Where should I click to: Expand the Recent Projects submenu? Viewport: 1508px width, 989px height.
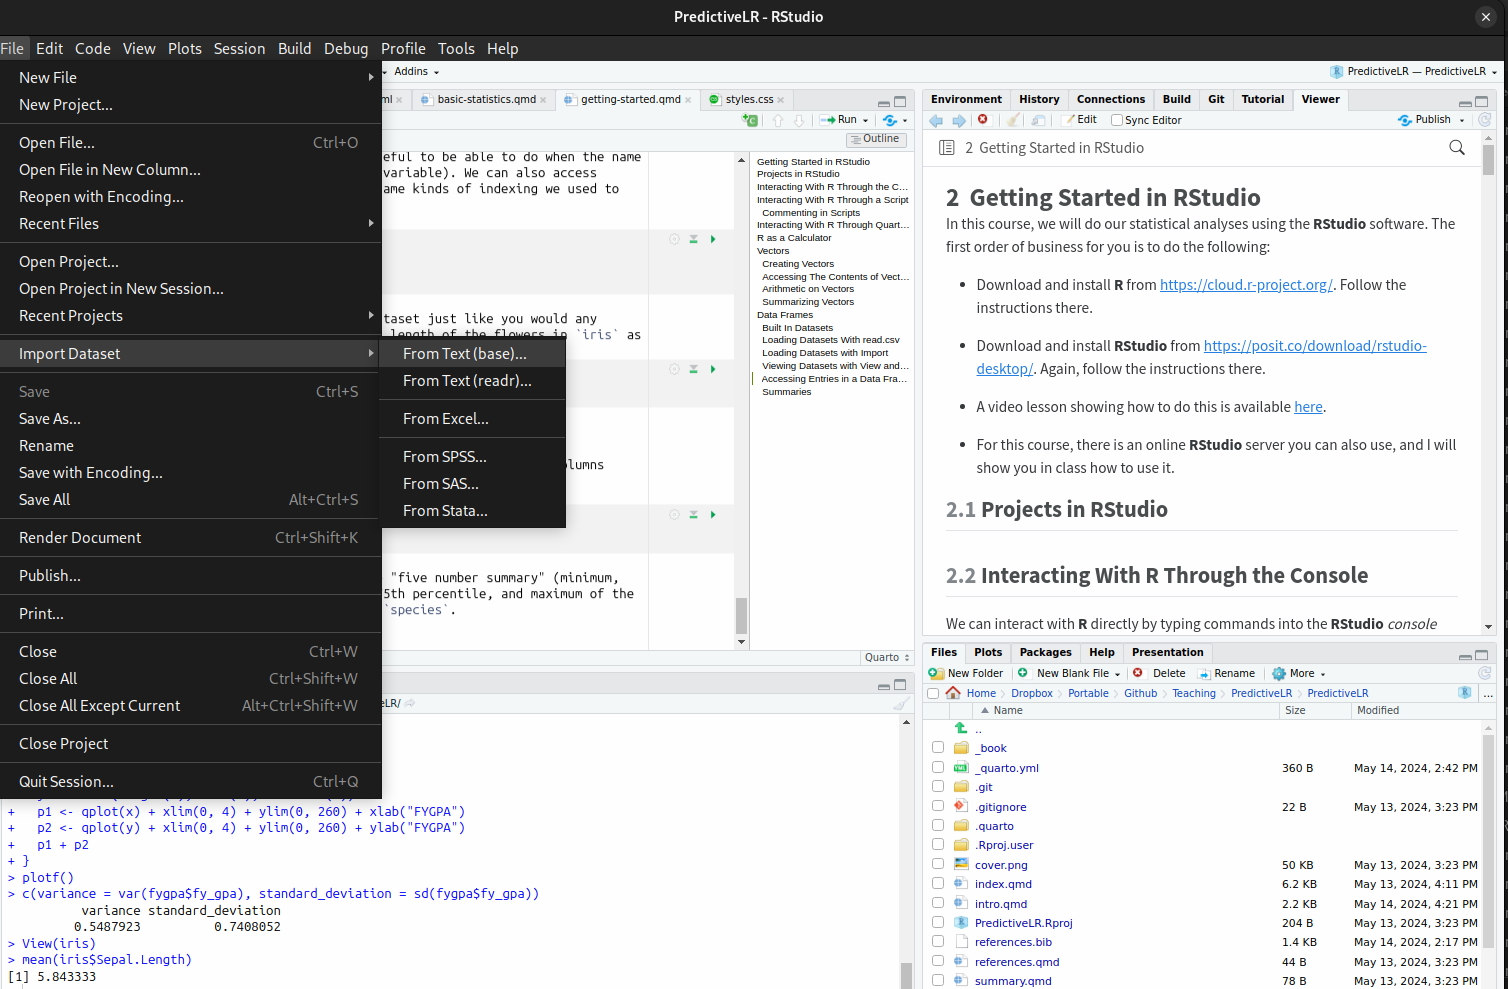[x=190, y=316]
